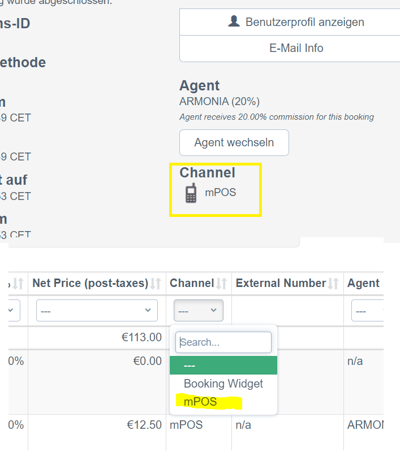Click the mPOS cell in the €12.50 row
The width and height of the screenshot is (400, 461).
[186, 425]
